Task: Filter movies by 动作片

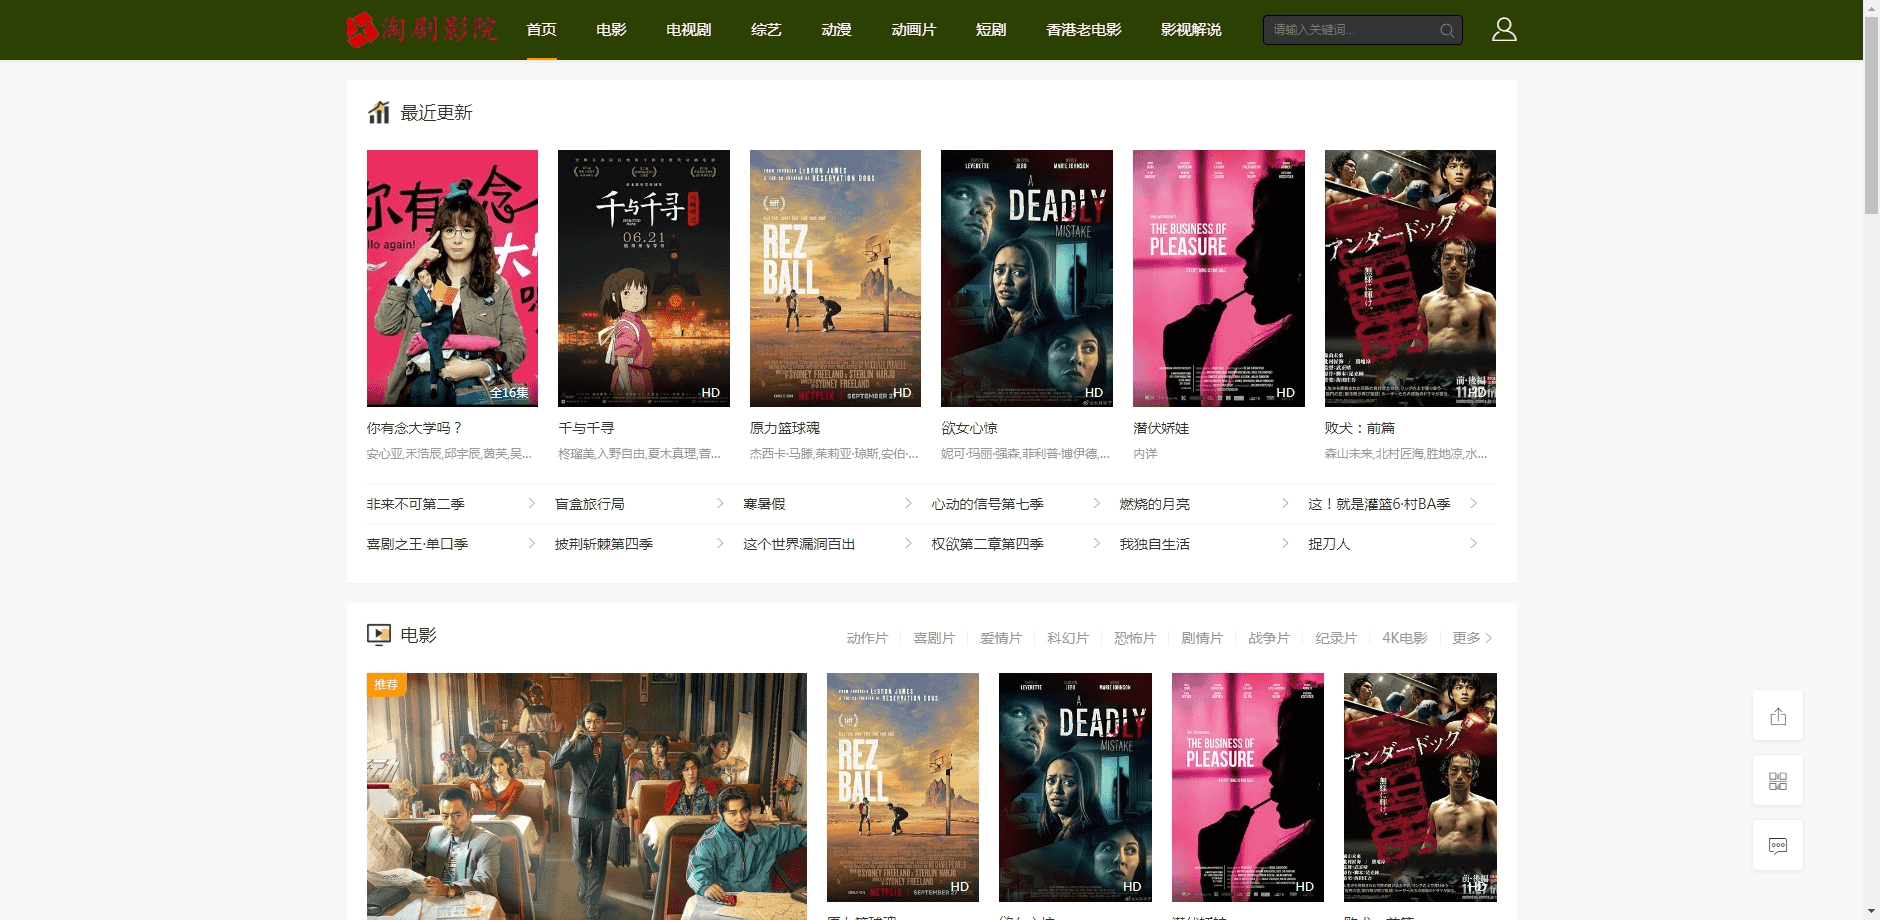Action: (867, 638)
